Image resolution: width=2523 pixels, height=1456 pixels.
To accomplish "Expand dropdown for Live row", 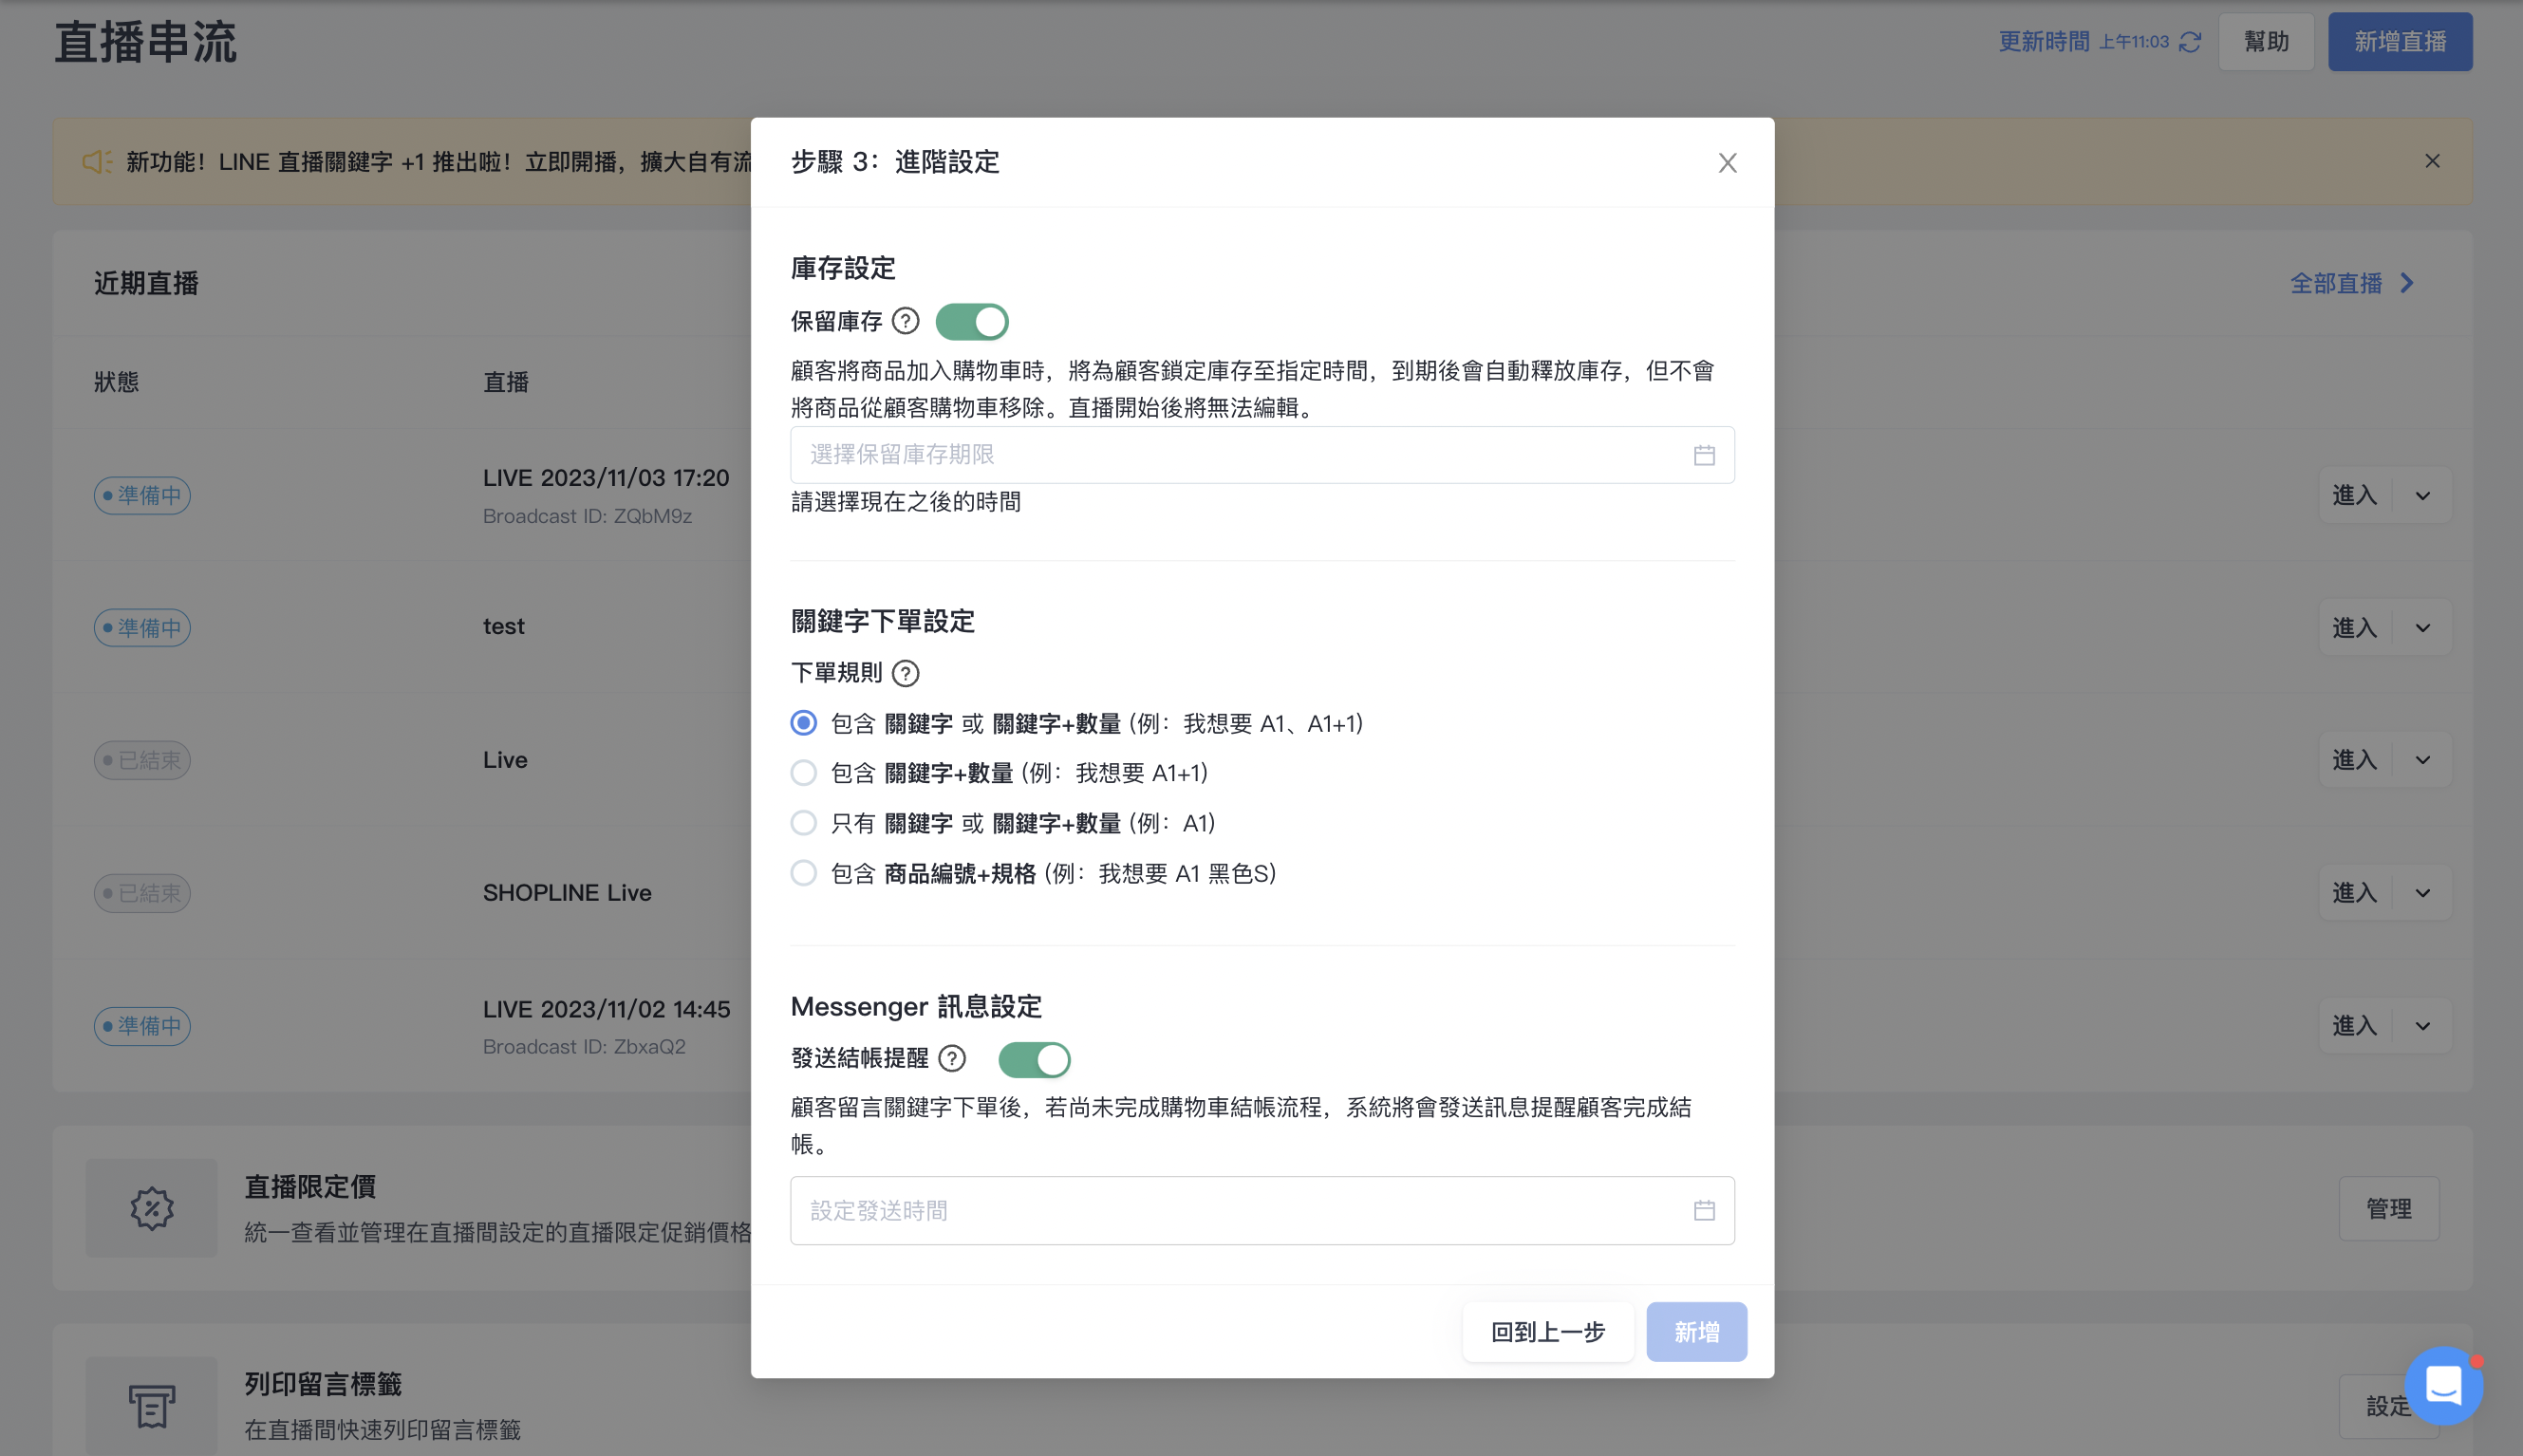I will pos(2422,760).
